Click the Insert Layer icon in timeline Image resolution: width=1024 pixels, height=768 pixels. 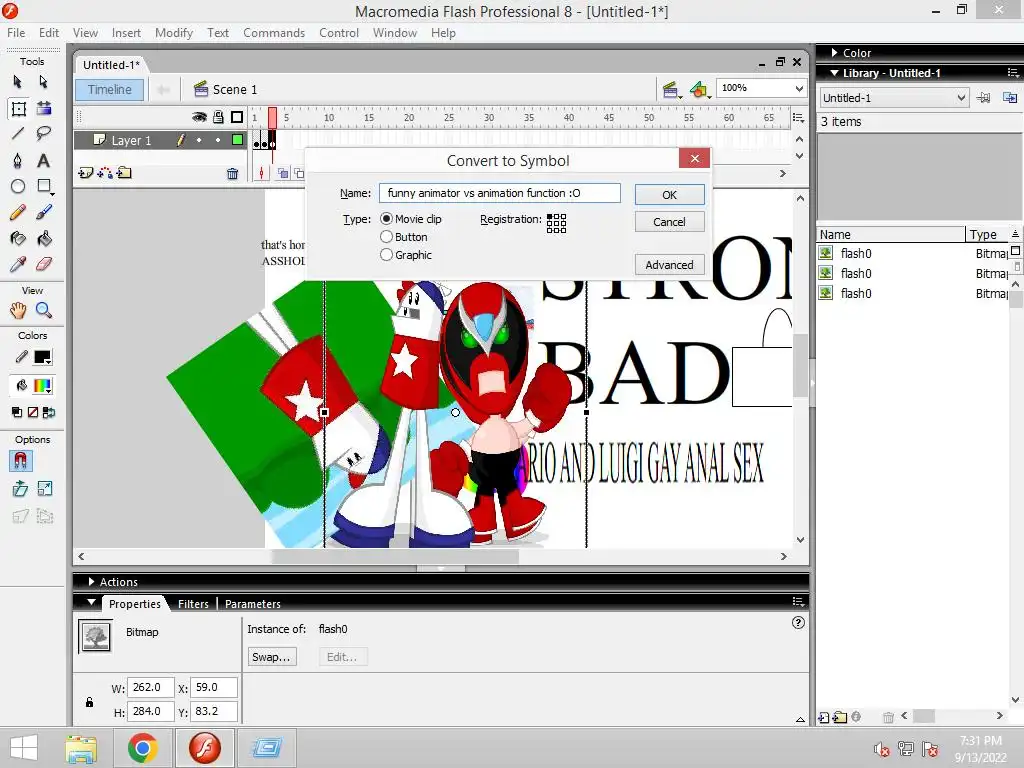[86, 173]
